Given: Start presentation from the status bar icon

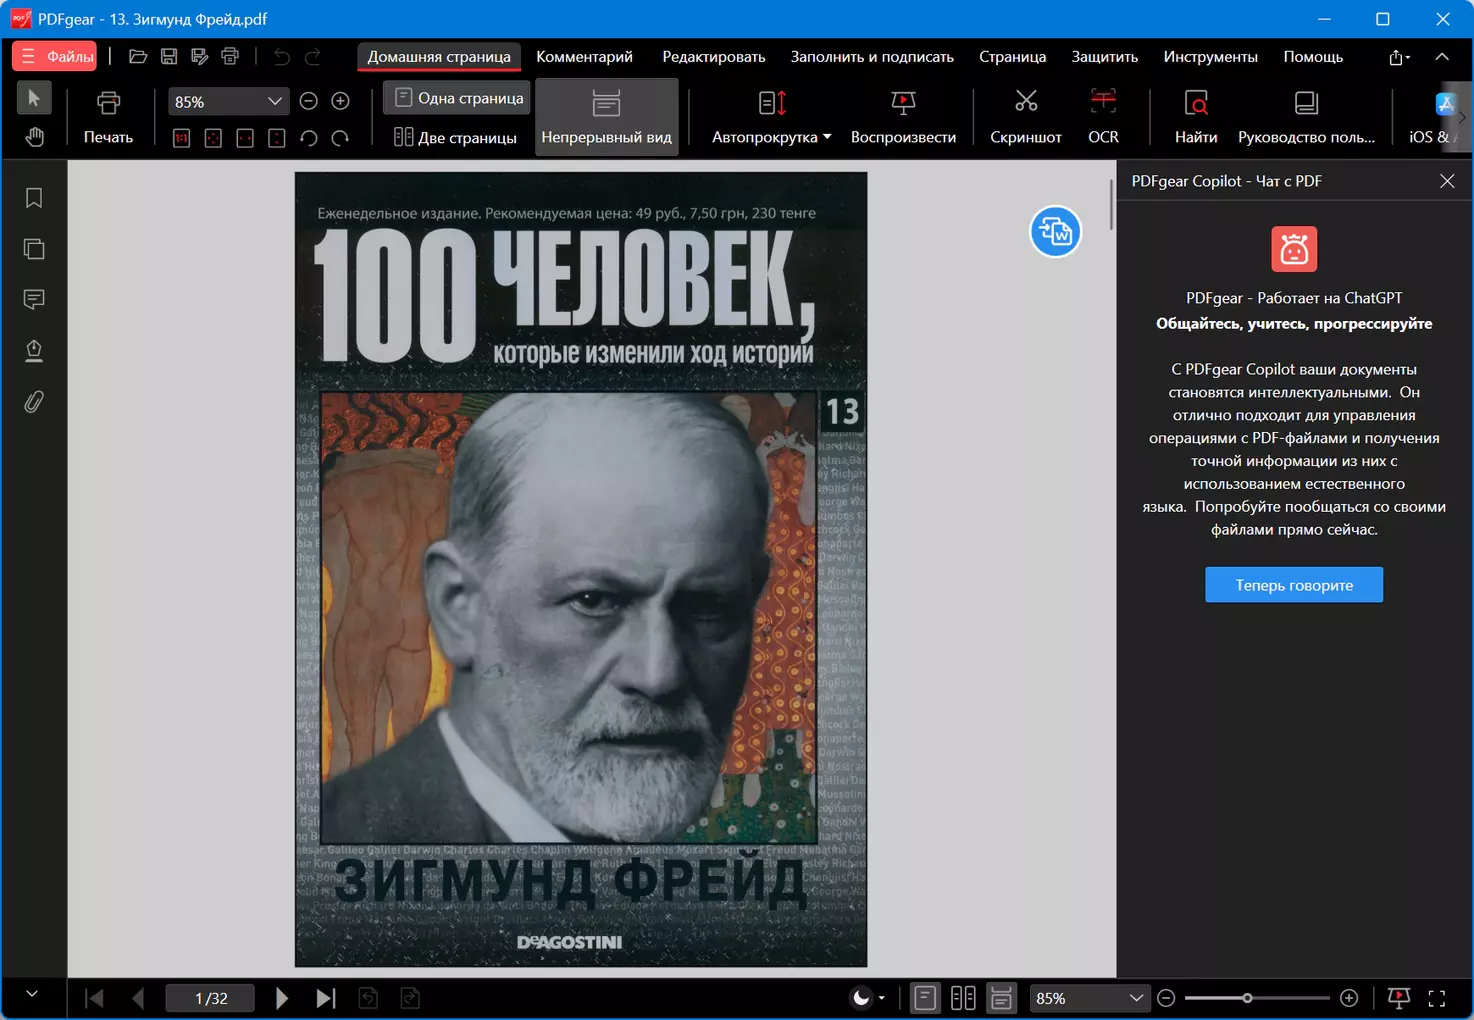Looking at the screenshot, I should pos(1399,998).
